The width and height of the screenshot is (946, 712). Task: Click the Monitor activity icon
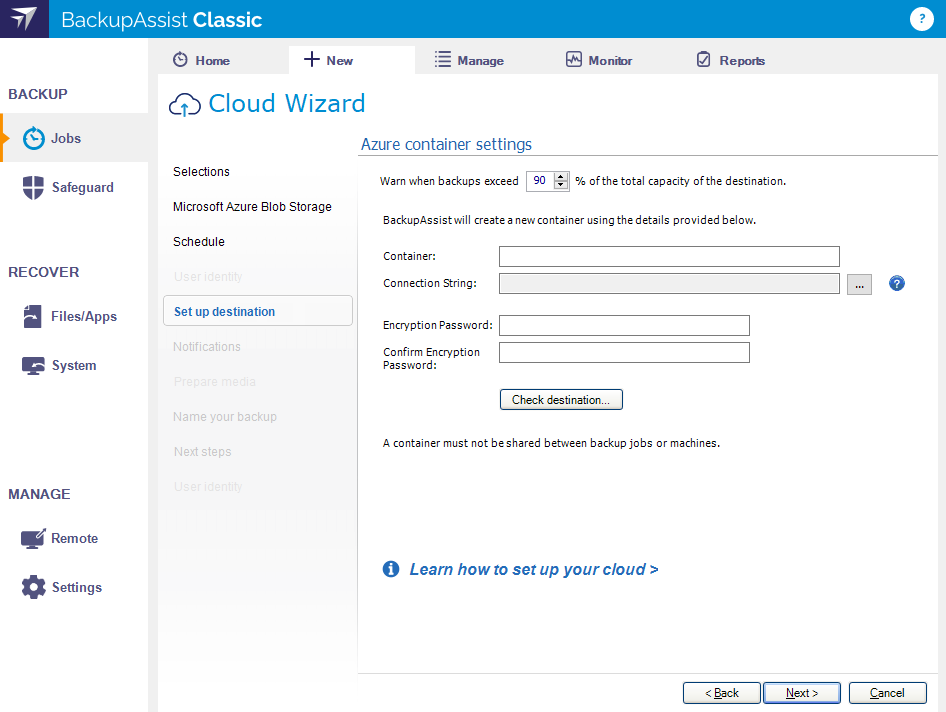click(574, 59)
